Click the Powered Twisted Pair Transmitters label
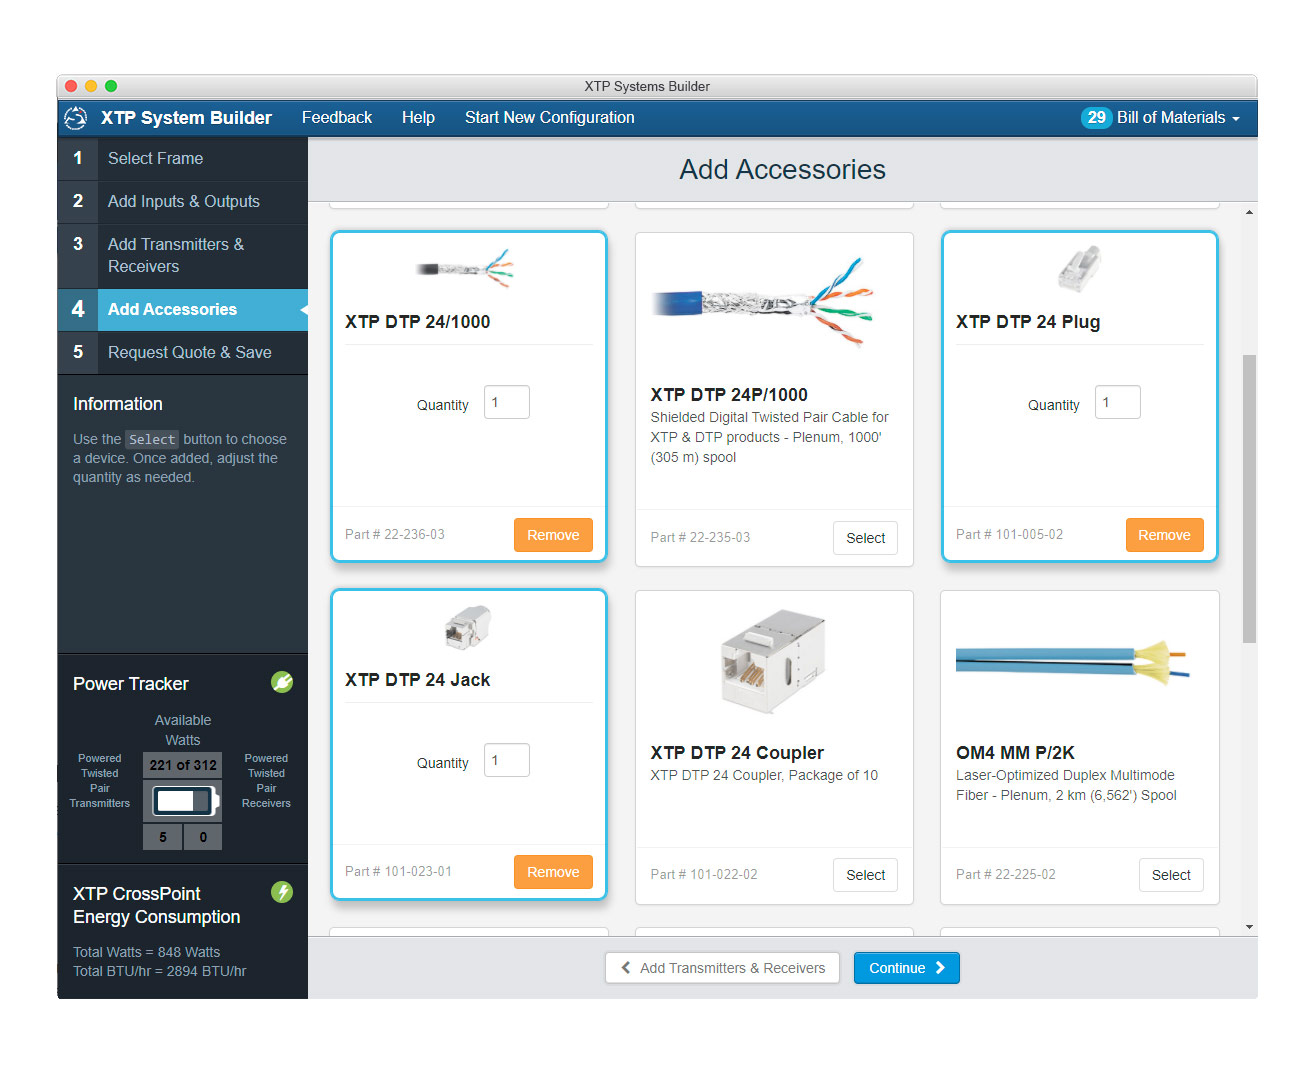 (100, 781)
